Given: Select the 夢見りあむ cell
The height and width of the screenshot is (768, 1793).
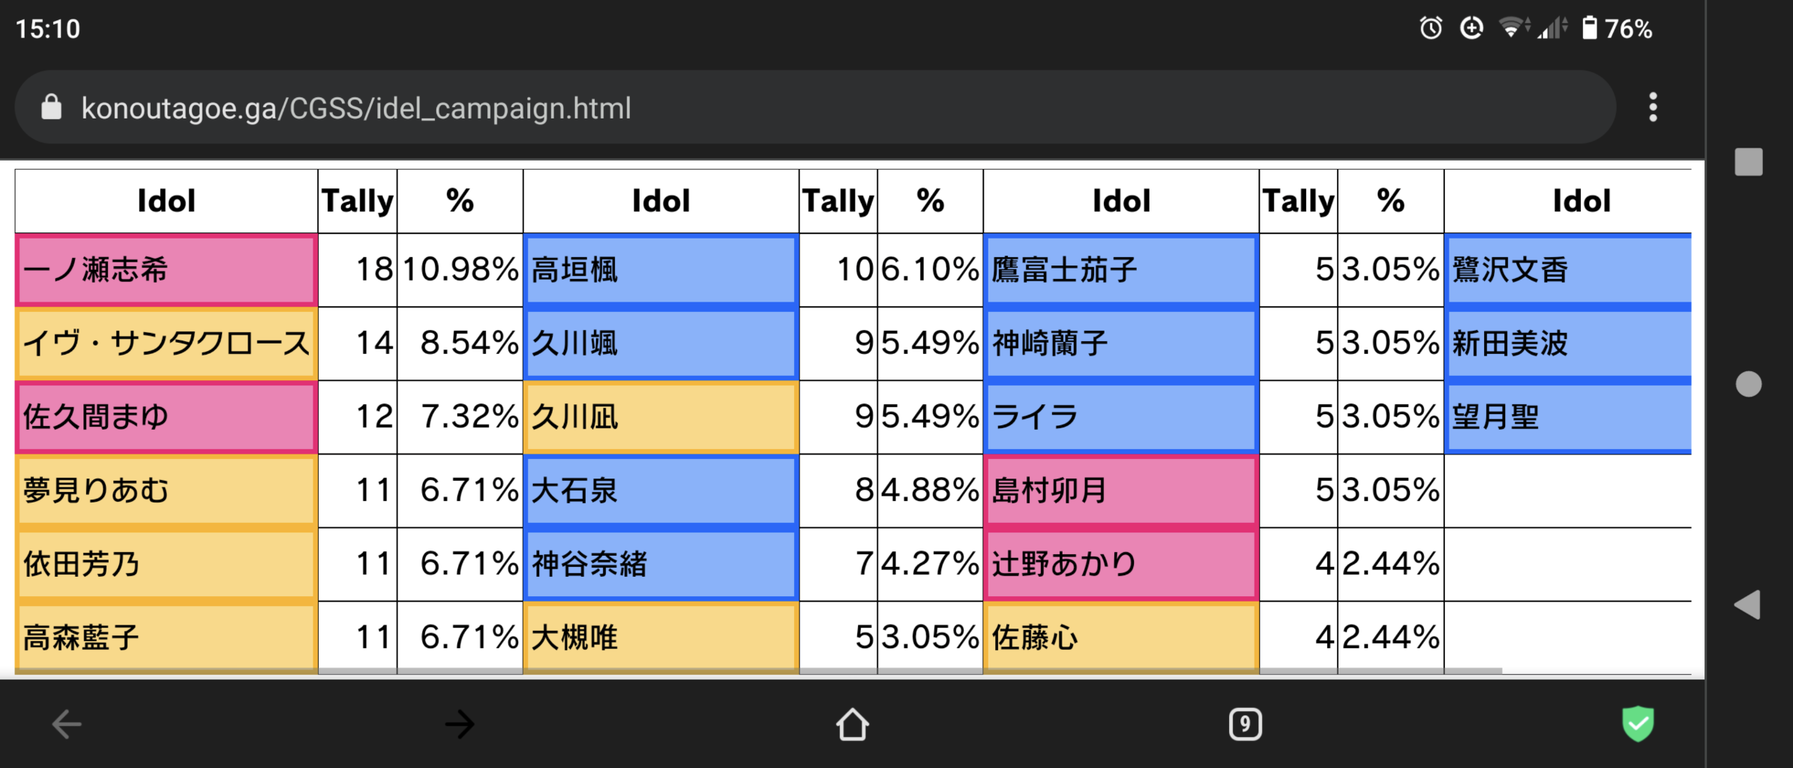Looking at the screenshot, I should (x=166, y=490).
